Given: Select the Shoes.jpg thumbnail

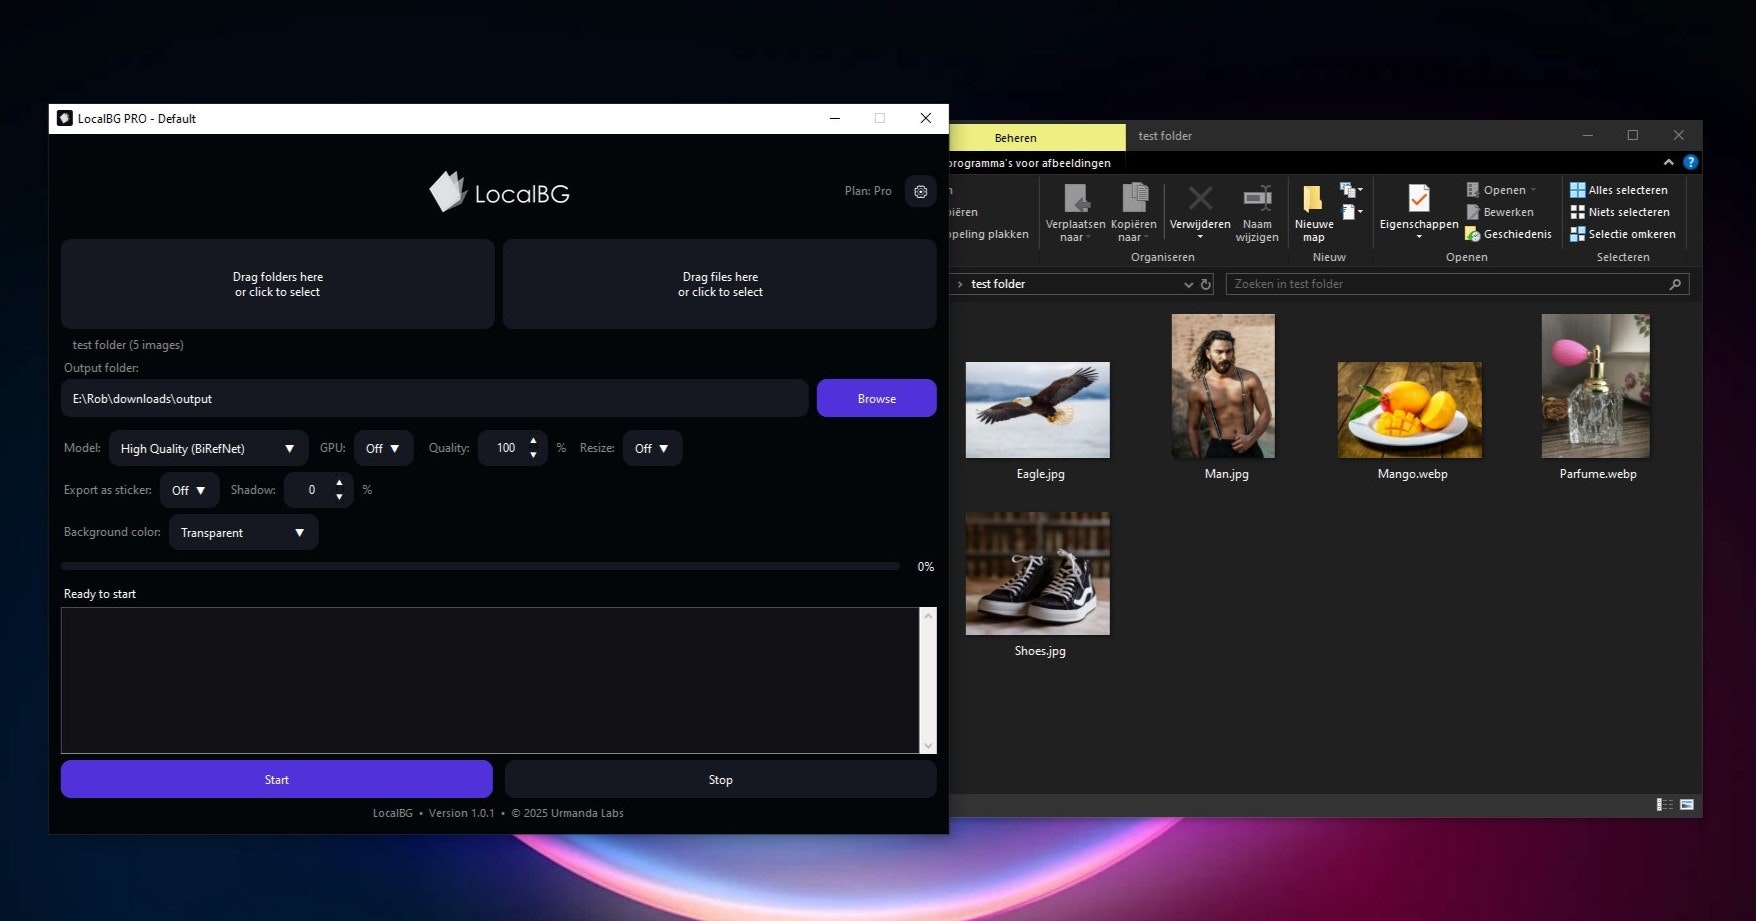Looking at the screenshot, I should coord(1038,573).
